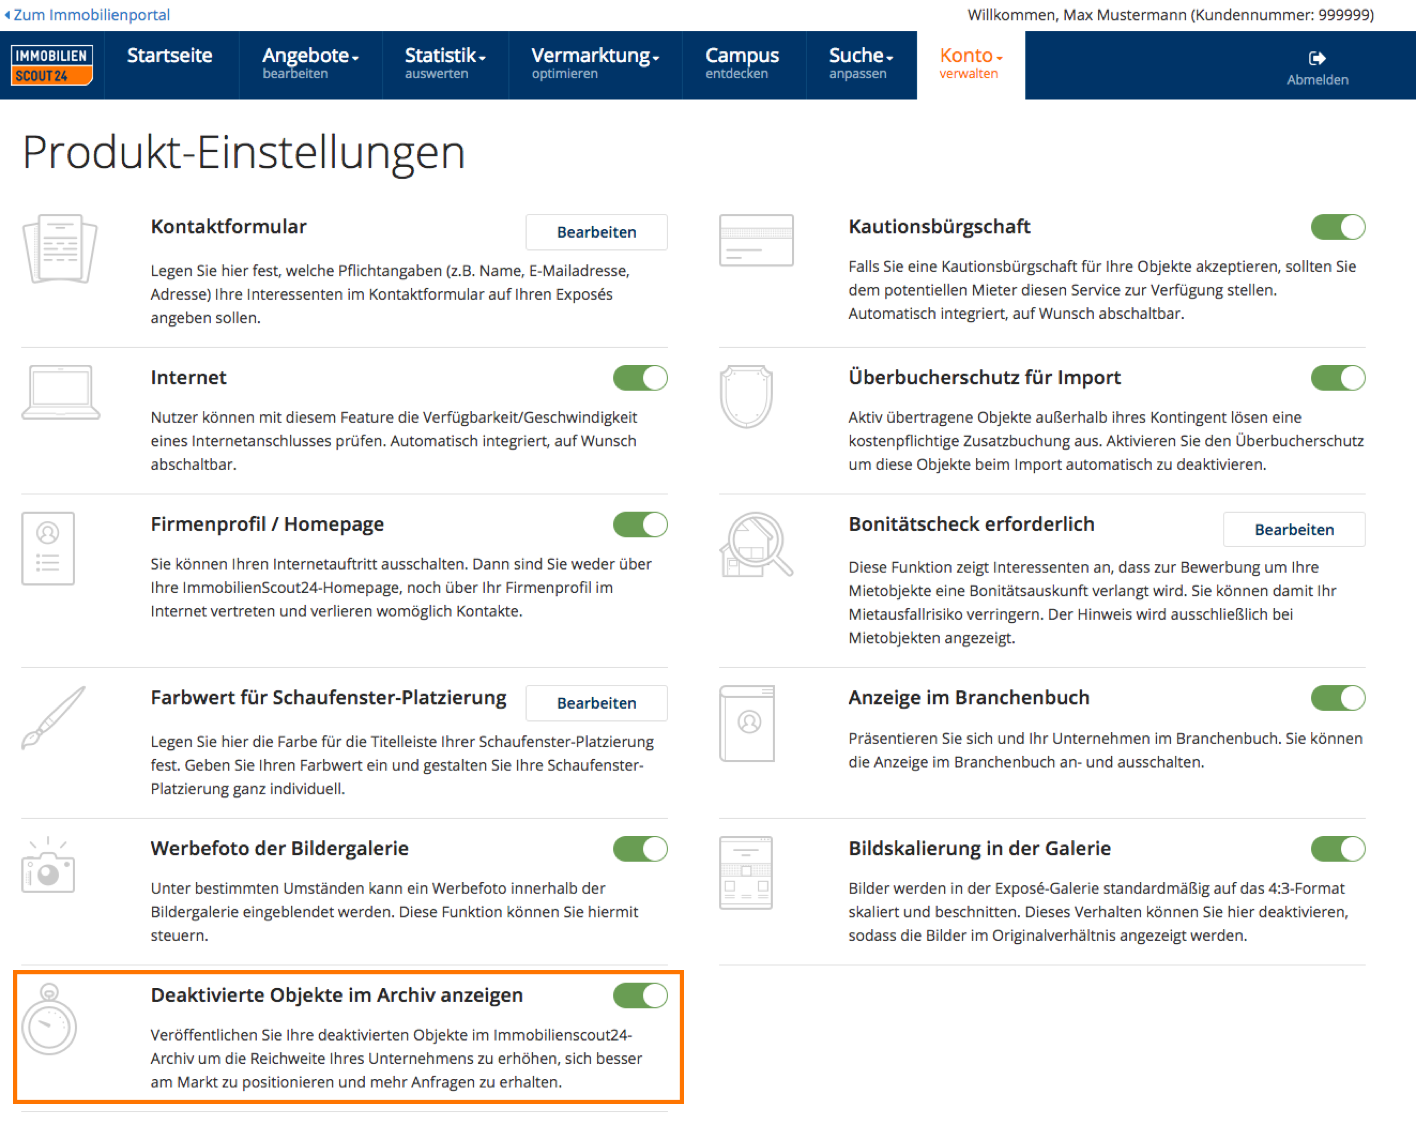Viewport: 1416px width, 1125px height.
Task: Follow the Zum Immobilienportal link
Action: (91, 15)
